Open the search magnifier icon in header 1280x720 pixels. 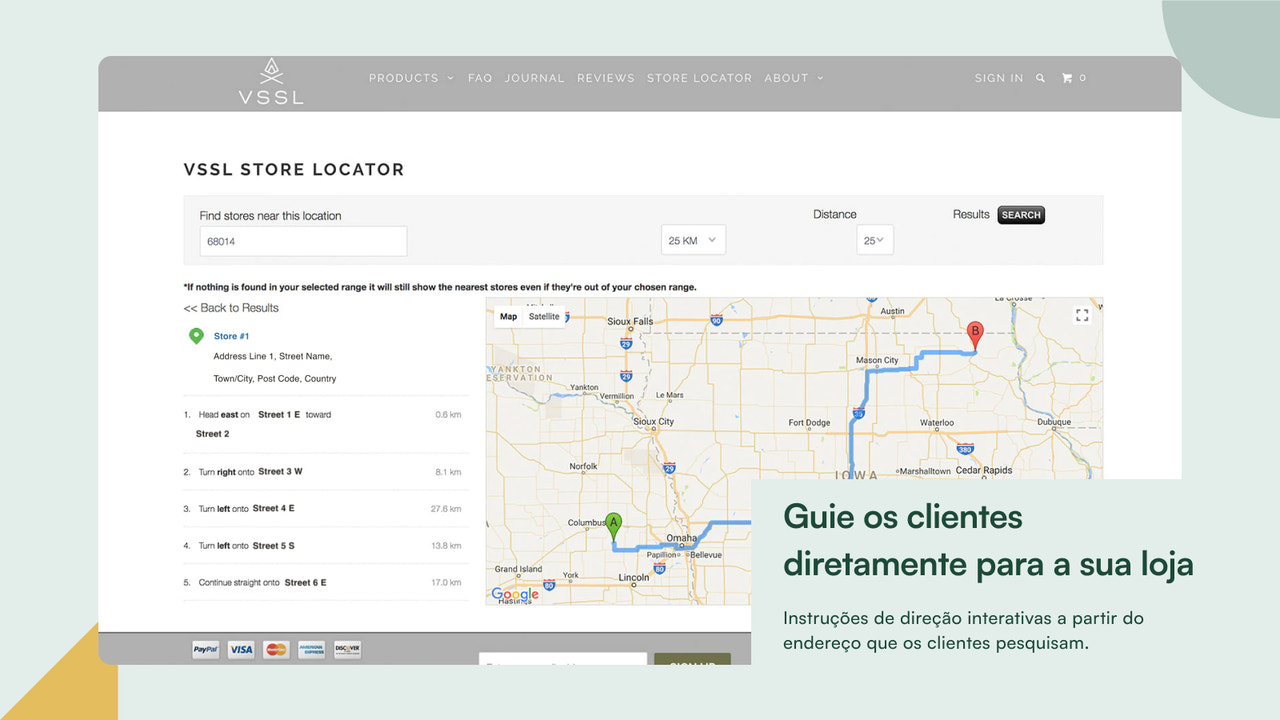1040,78
